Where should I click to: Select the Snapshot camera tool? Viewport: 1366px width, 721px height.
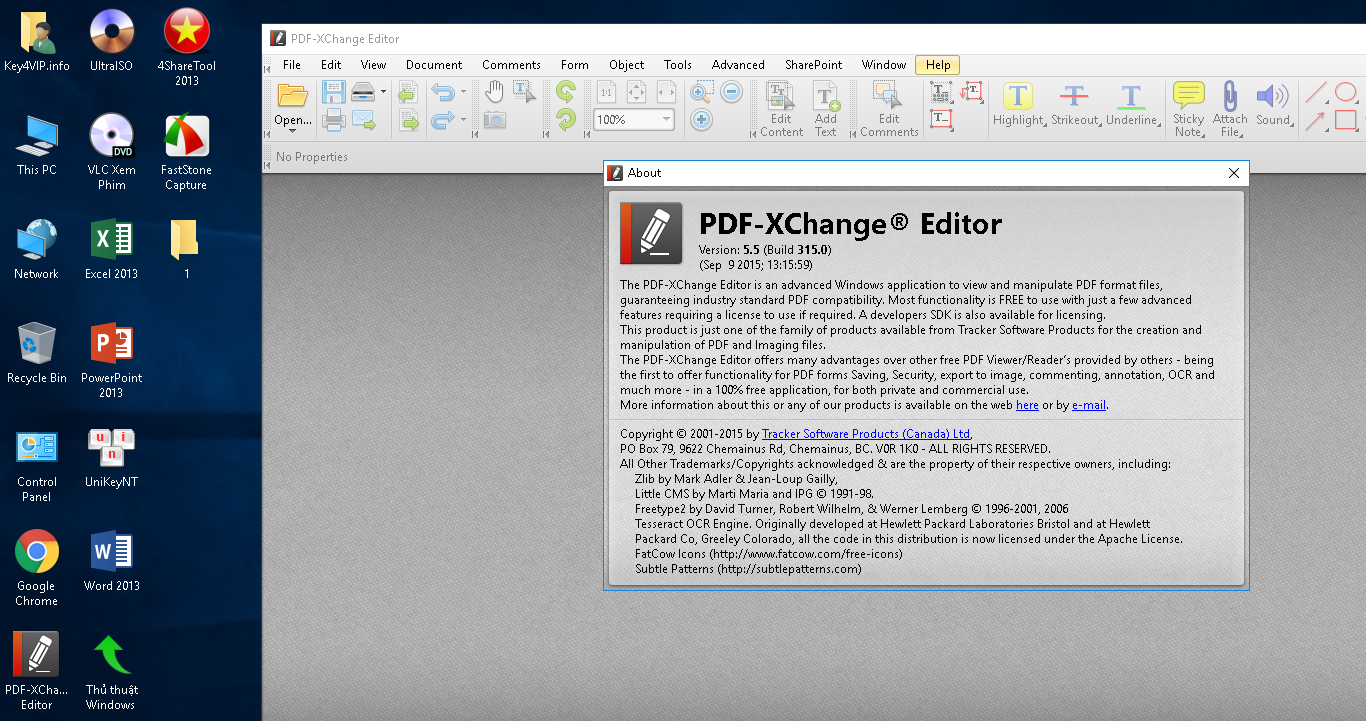(x=494, y=120)
